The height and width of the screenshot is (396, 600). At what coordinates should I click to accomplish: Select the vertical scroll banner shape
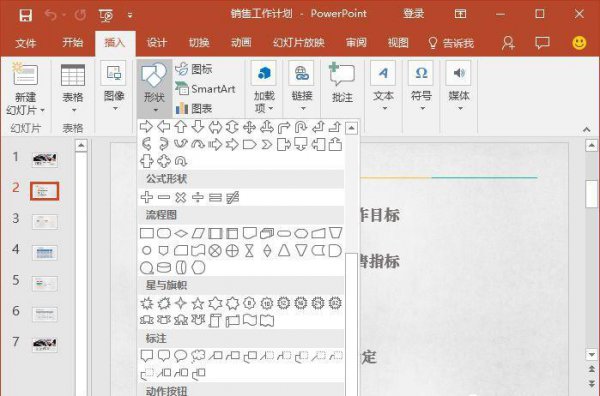point(215,321)
